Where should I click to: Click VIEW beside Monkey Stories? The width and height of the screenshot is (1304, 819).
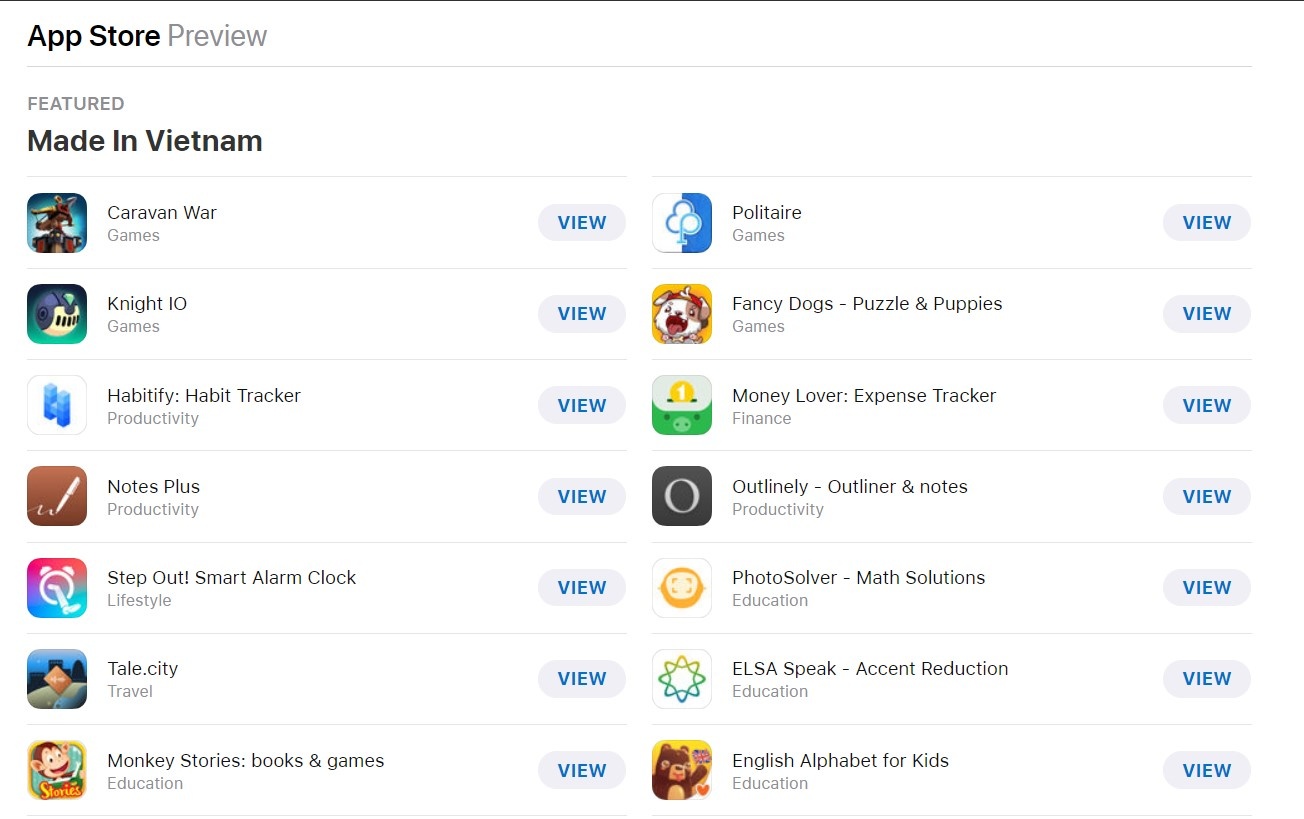pos(581,770)
